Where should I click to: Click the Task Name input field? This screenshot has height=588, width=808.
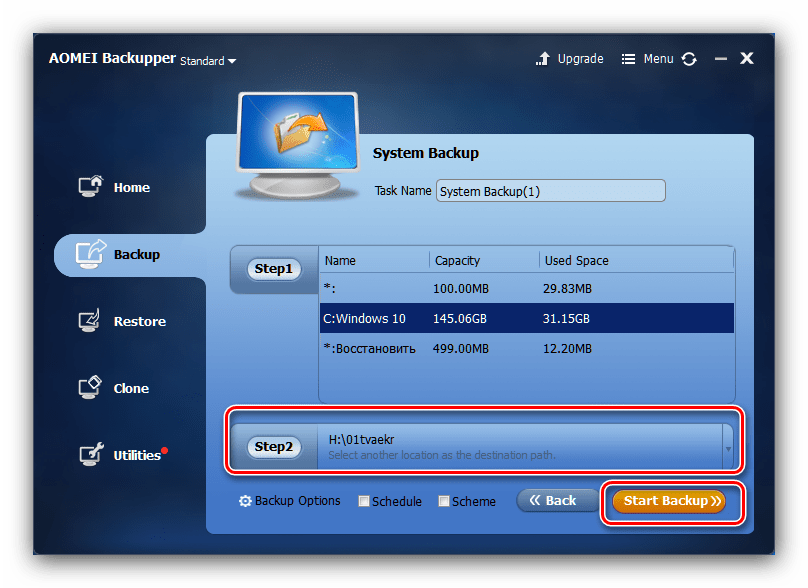(x=550, y=191)
